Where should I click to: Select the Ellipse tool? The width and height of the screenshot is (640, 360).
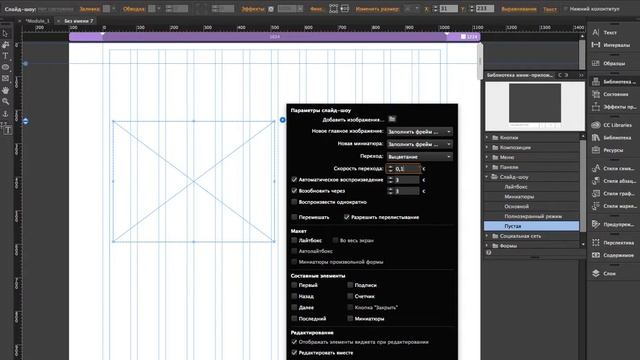5,67
